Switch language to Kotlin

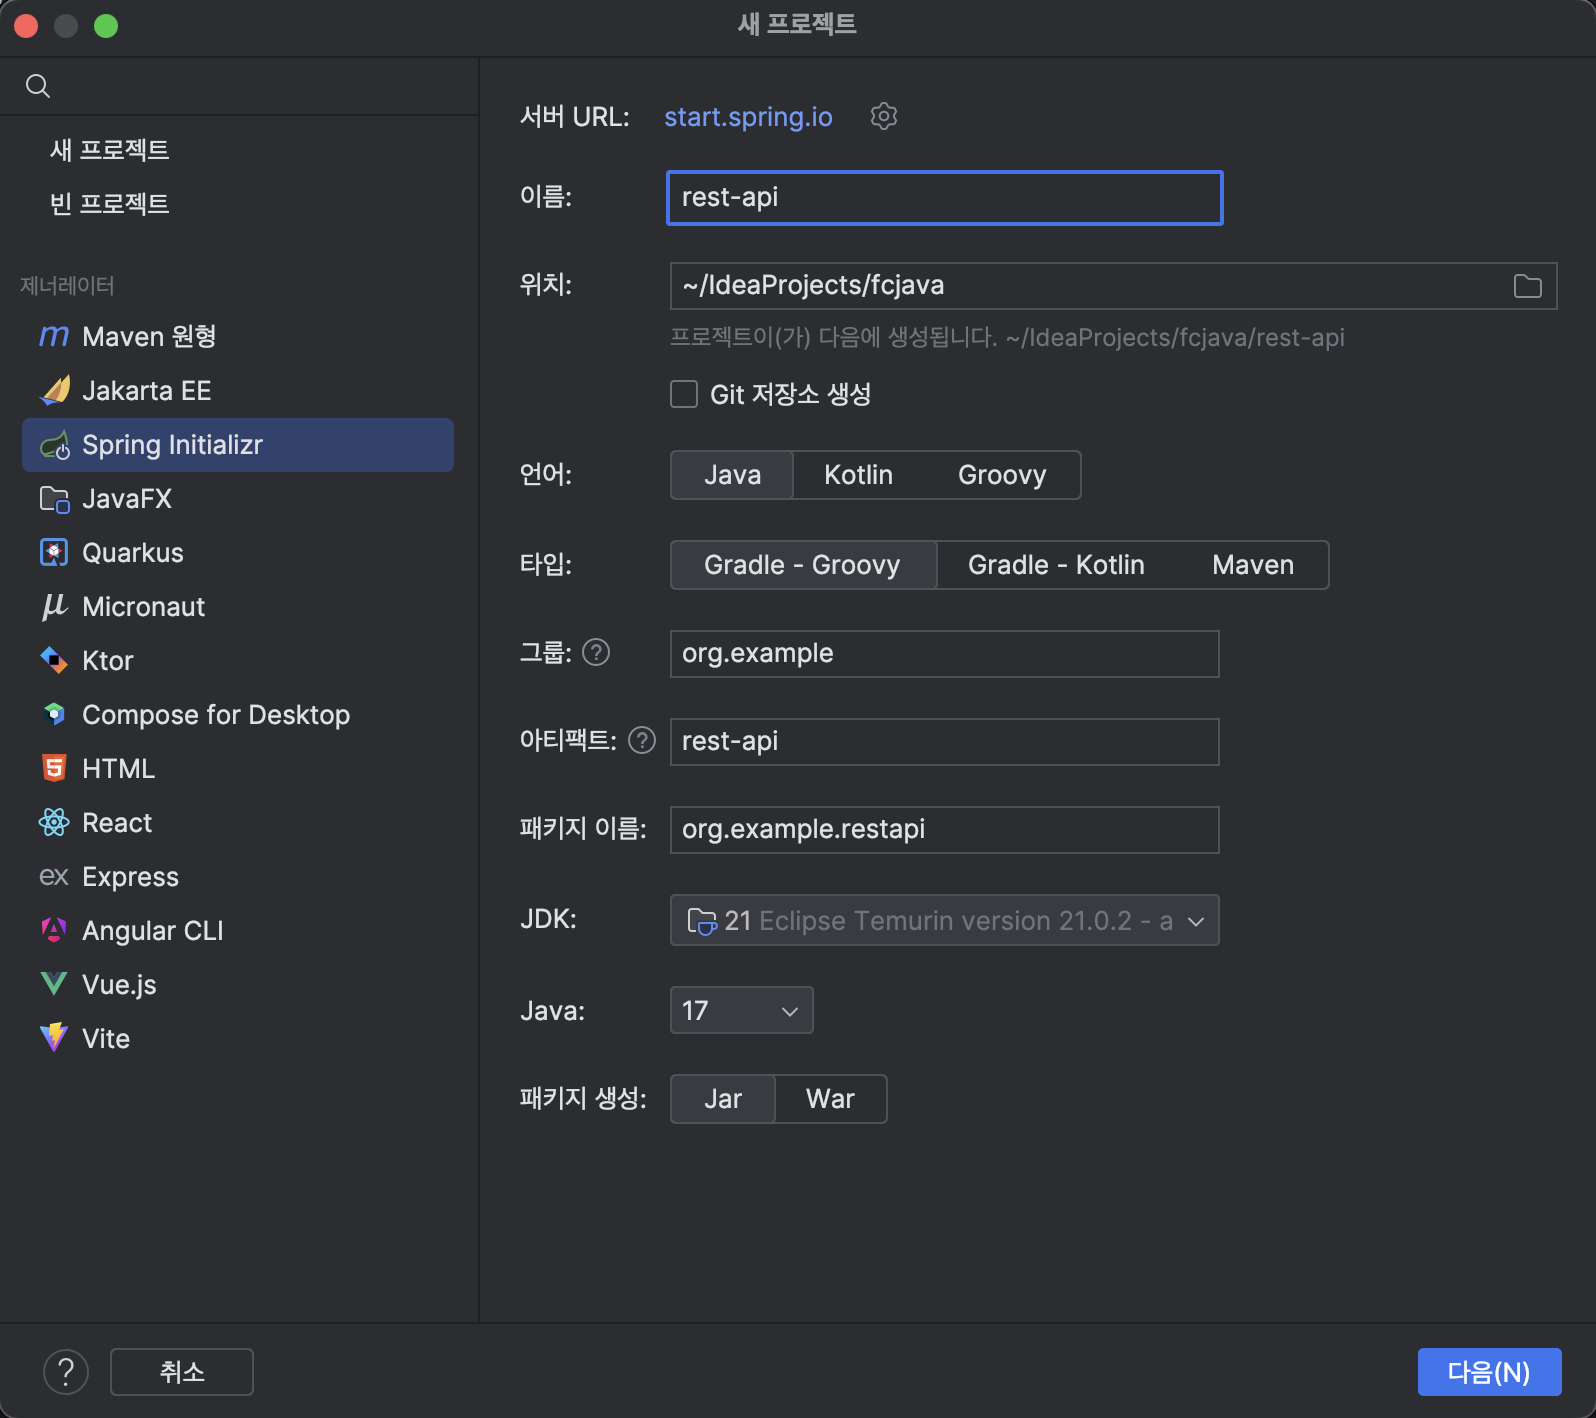tap(858, 475)
